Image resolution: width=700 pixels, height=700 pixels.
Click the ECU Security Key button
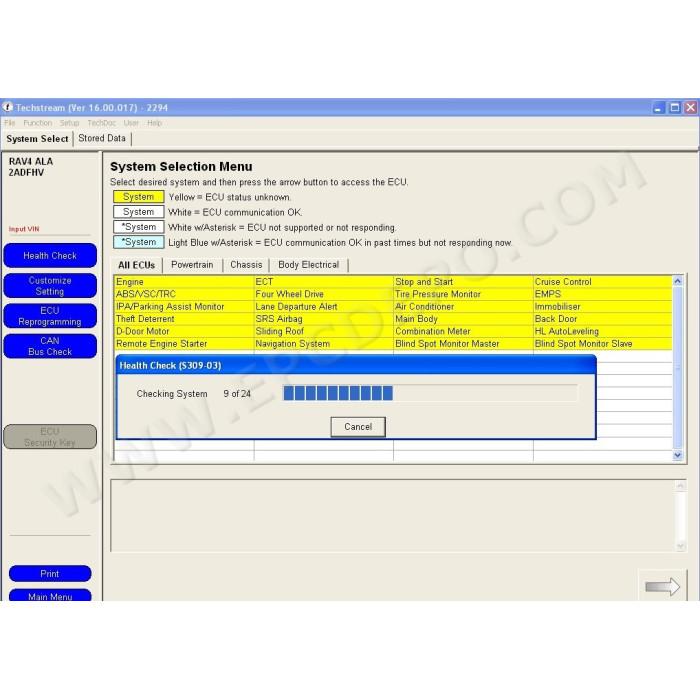pos(50,437)
